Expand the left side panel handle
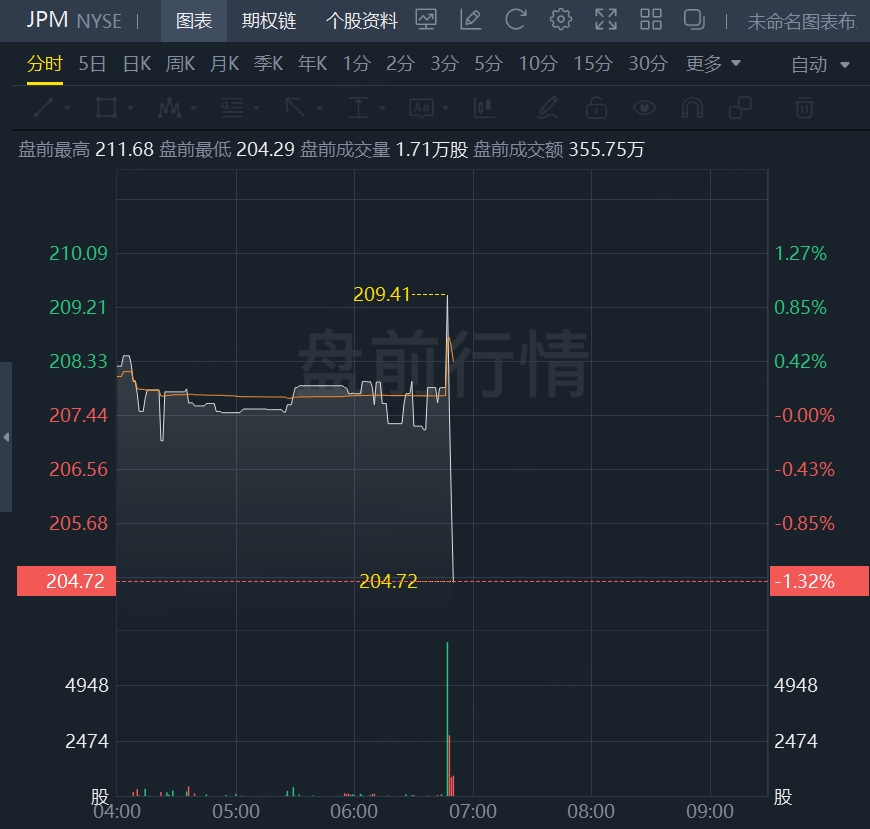Screen dimensions: 870x829 (6, 437)
